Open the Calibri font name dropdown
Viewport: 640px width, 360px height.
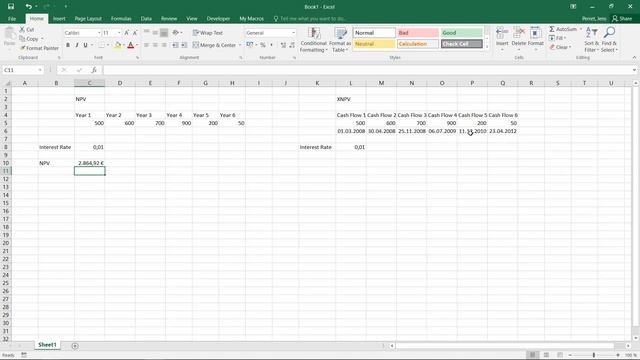pyautogui.click(x=99, y=33)
